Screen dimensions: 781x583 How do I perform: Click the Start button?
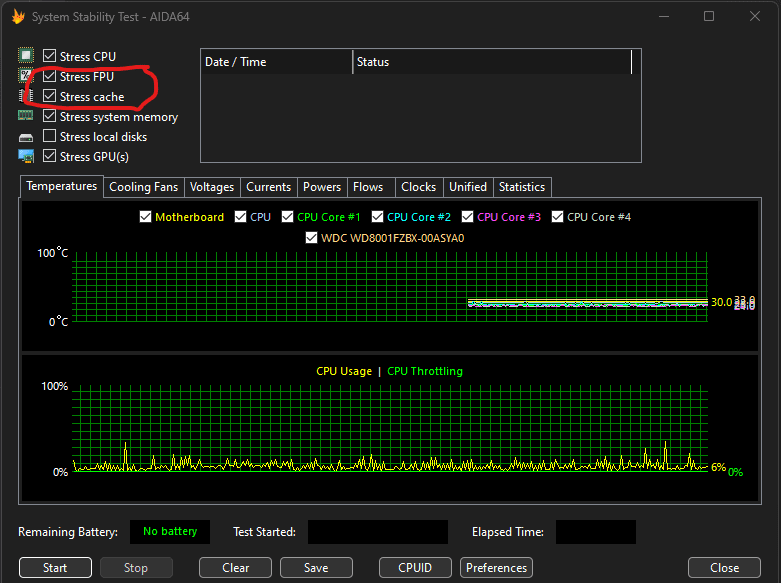(x=55, y=568)
